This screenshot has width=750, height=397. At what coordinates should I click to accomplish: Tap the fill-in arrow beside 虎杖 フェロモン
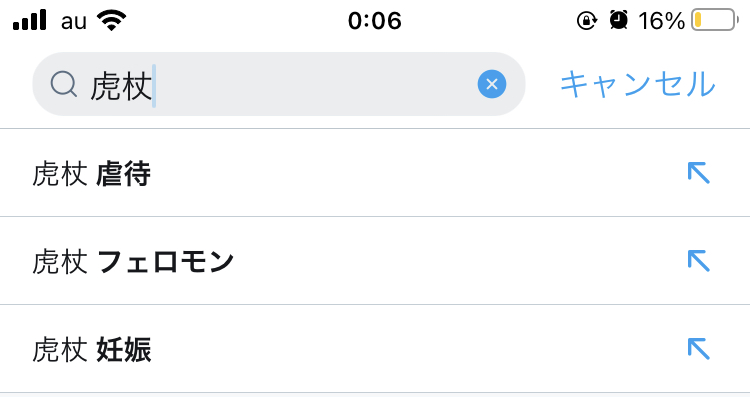(x=698, y=261)
